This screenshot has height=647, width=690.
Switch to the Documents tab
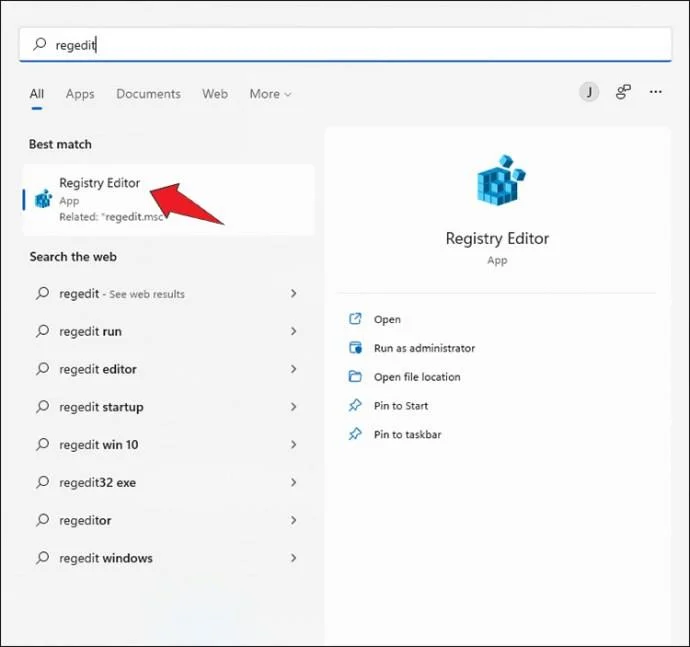pyautogui.click(x=148, y=94)
